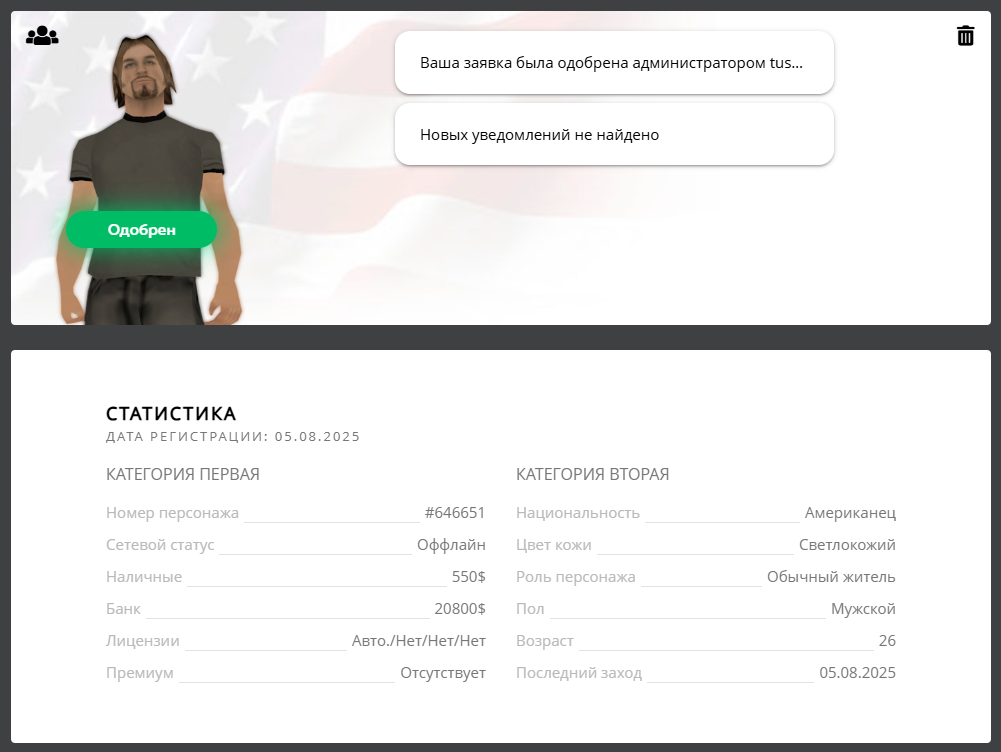Viewport: 1001px width, 752px height.
Task: Delete character via trash bin icon
Action: coord(965,36)
